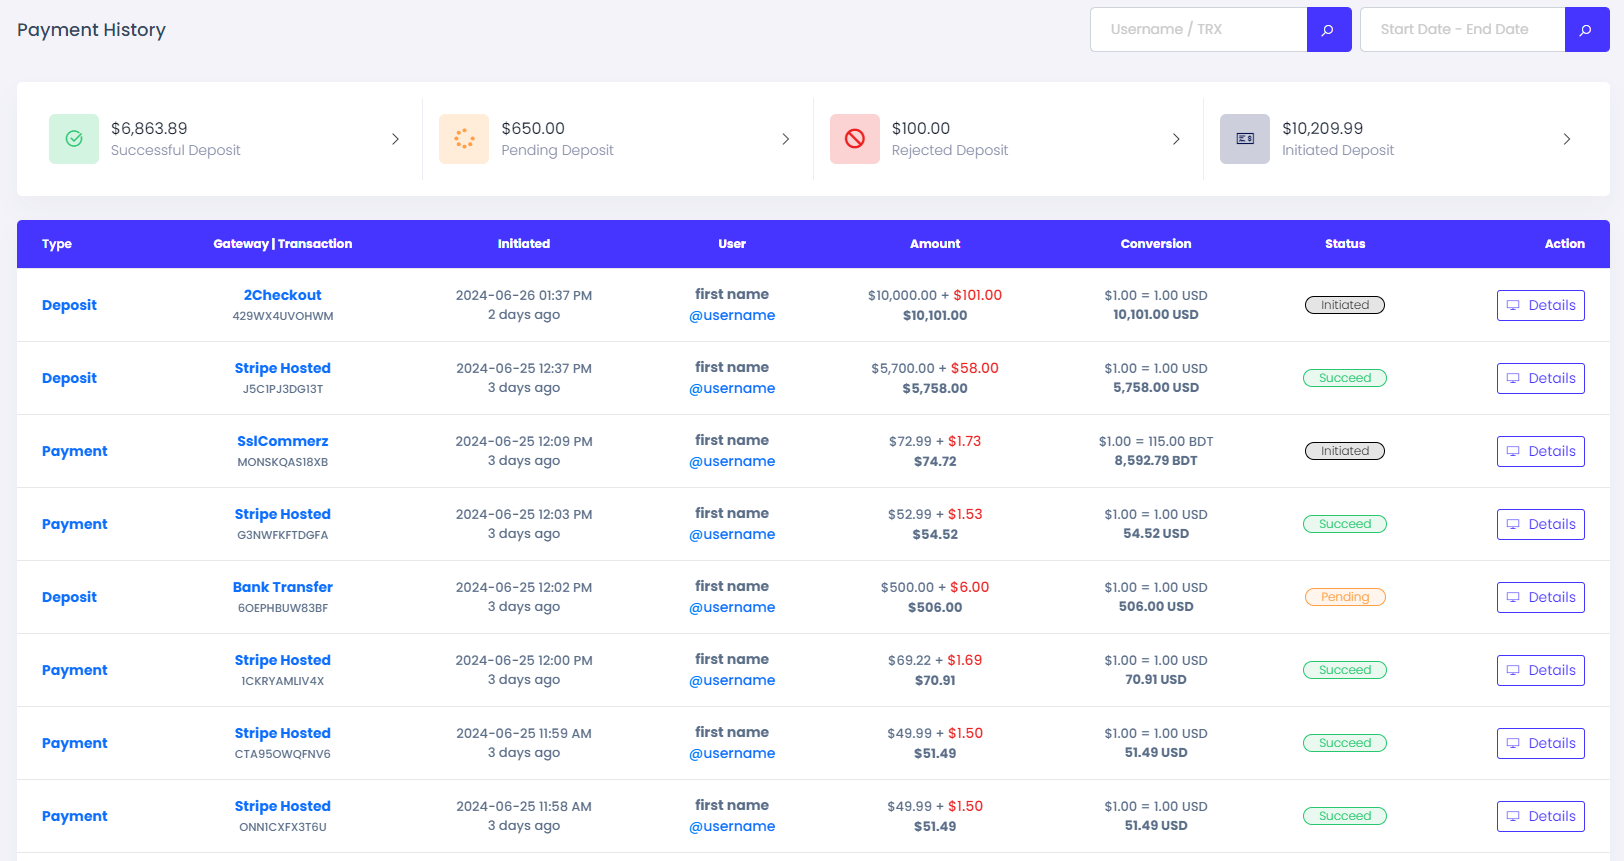Click the green Successful Deposit checkmark icon
Screen dimensions: 1624x861
tap(74, 139)
